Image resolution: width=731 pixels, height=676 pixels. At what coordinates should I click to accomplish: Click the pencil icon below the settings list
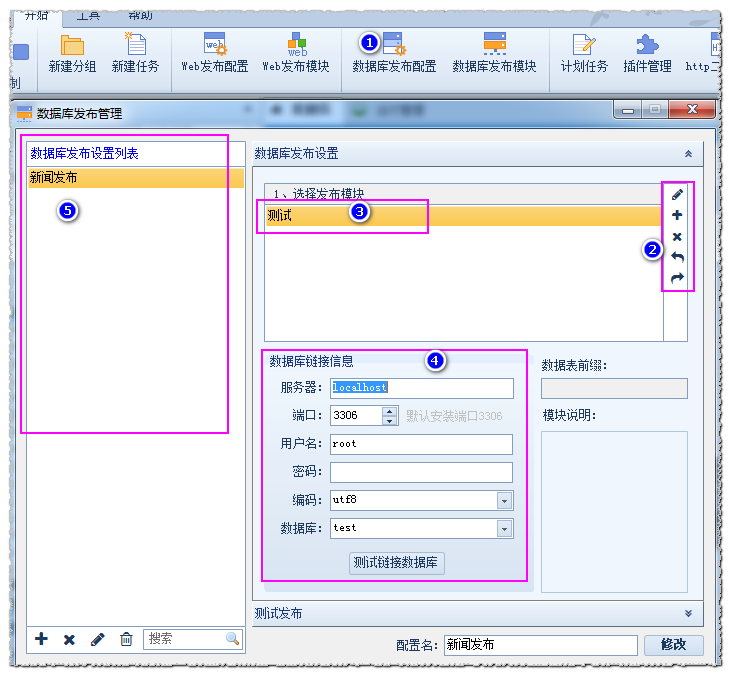pyautogui.click(x=97, y=639)
